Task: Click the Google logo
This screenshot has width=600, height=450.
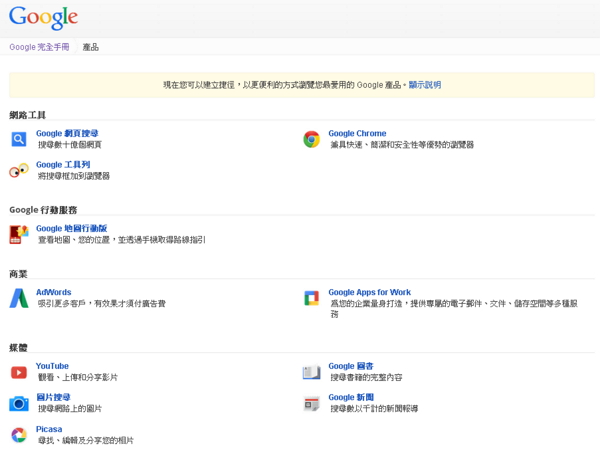Action: 43,18
